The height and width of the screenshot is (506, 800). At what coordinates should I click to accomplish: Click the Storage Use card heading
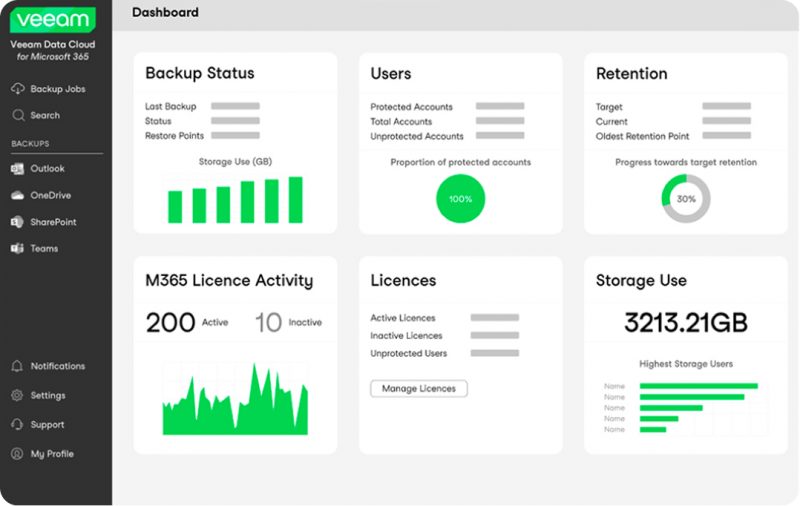coord(641,281)
